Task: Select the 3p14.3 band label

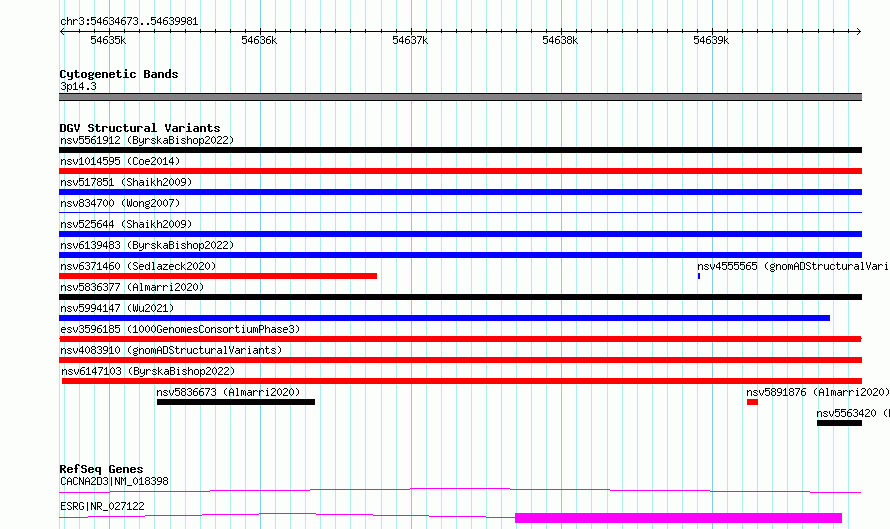Action: 78,86
